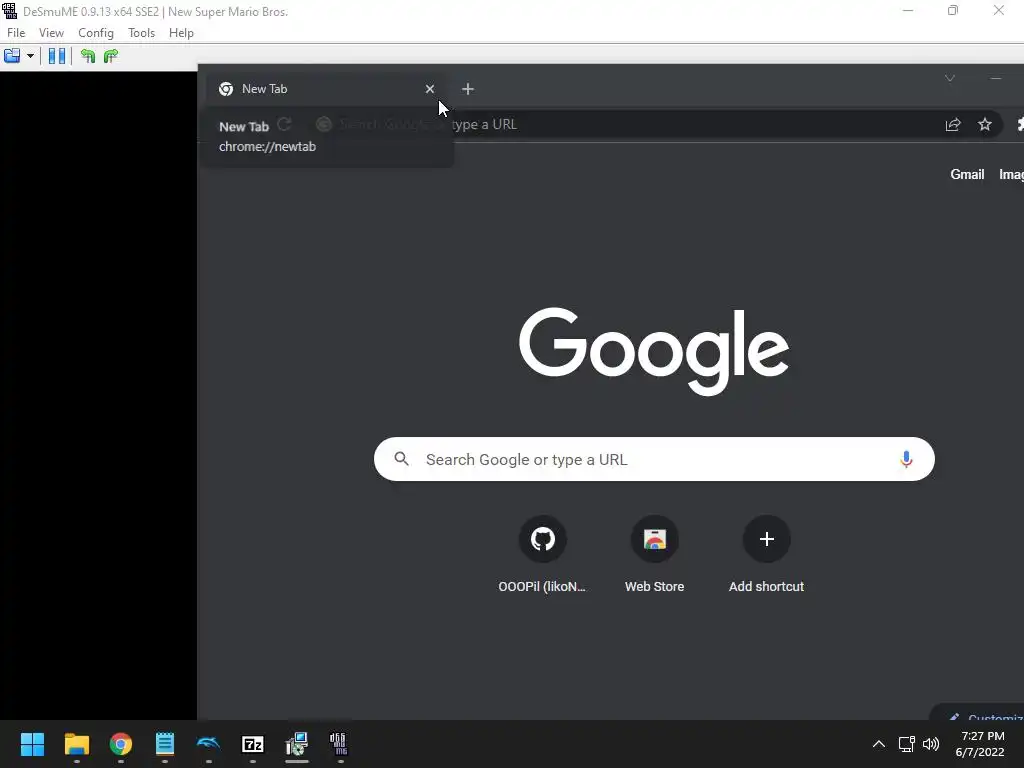The image size is (1024, 768).
Task: Click the Share this page icon in Chrome
Action: pos(953,124)
